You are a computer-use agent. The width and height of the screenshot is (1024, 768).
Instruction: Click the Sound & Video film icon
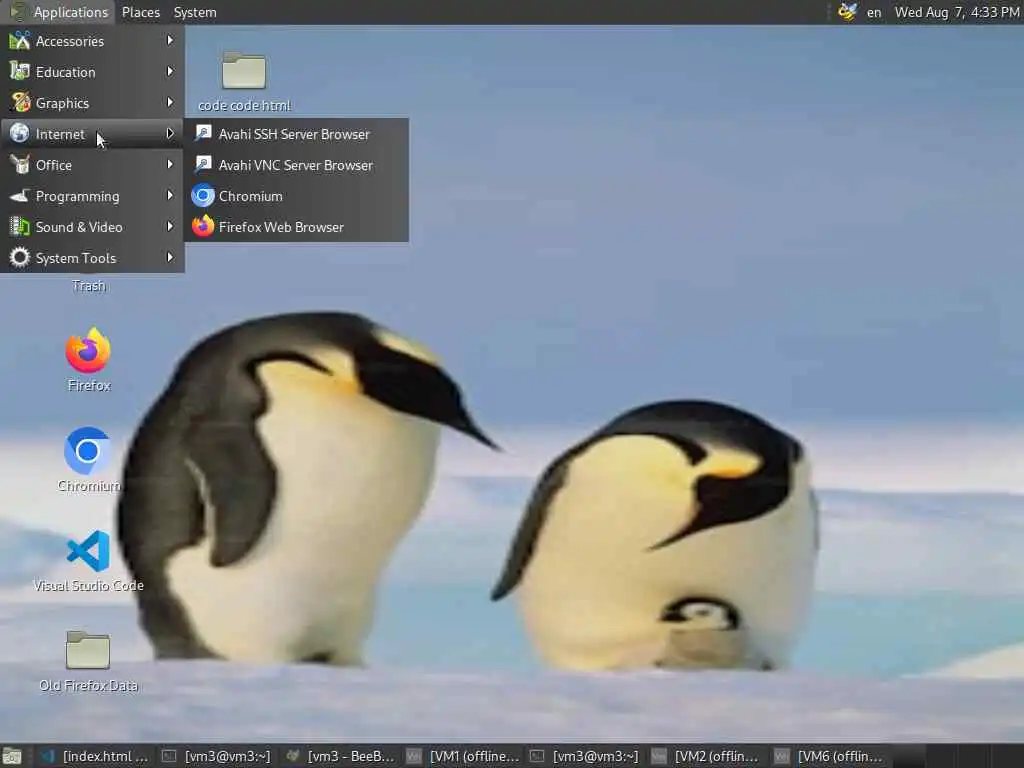pyautogui.click(x=20, y=227)
